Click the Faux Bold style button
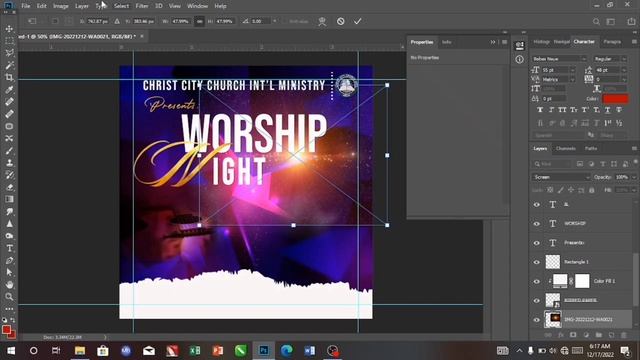This screenshot has height=360, width=640. click(540, 110)
